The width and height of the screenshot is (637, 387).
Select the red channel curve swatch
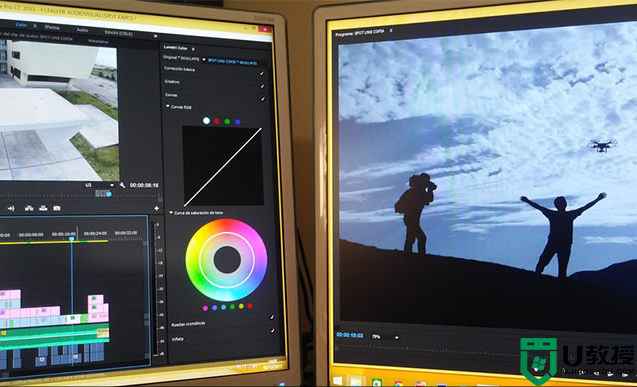click(217, 121)
